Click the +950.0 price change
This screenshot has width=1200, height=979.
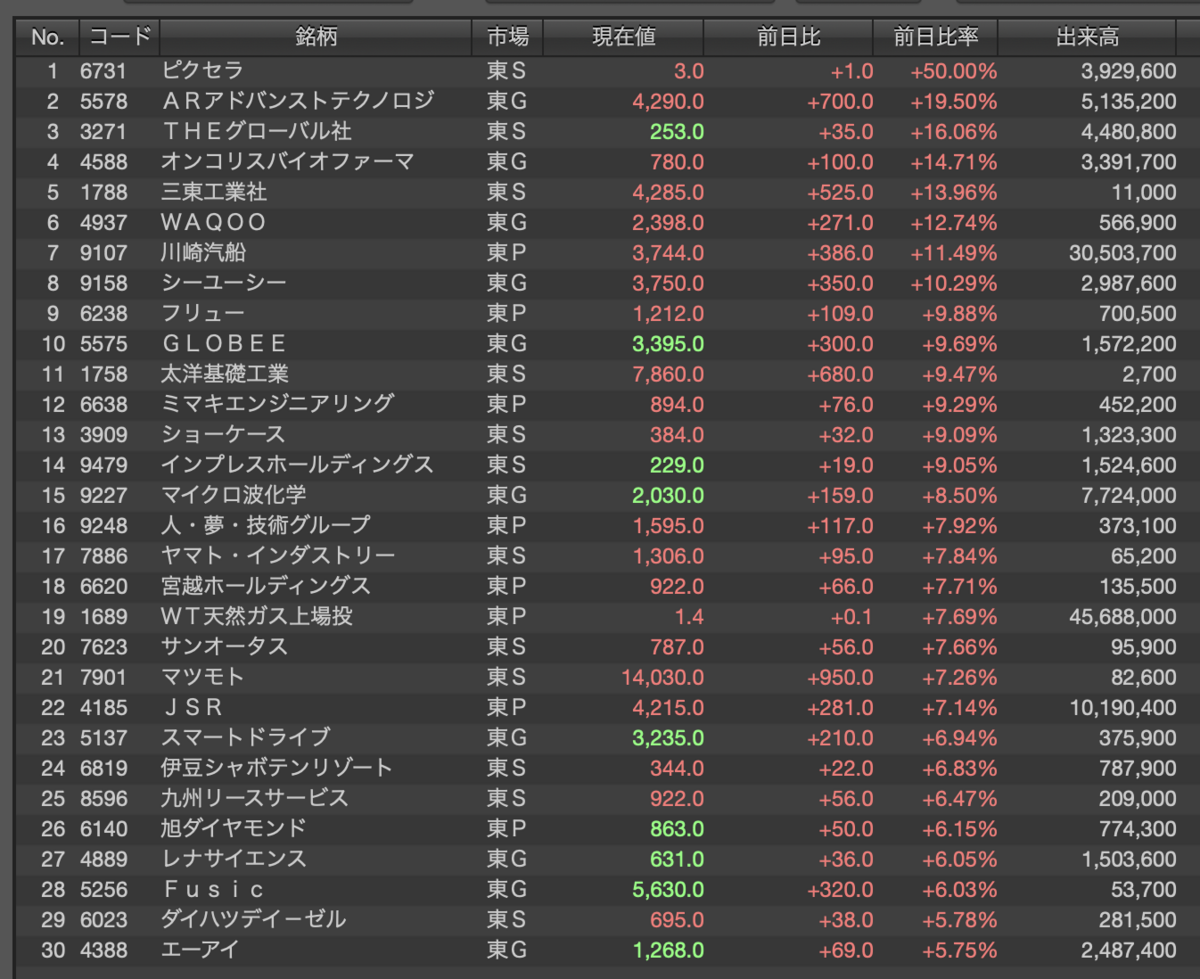point(840,677)
